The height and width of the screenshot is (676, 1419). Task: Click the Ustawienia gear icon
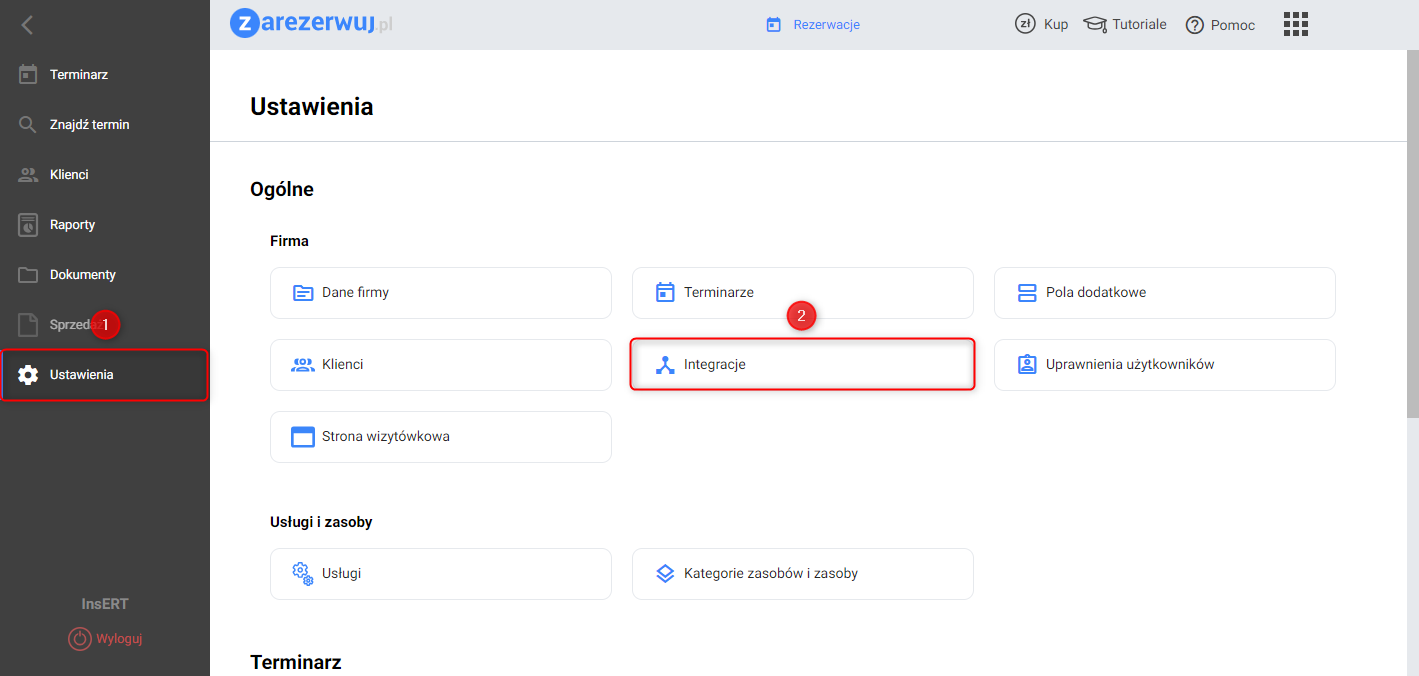(28, 375)
